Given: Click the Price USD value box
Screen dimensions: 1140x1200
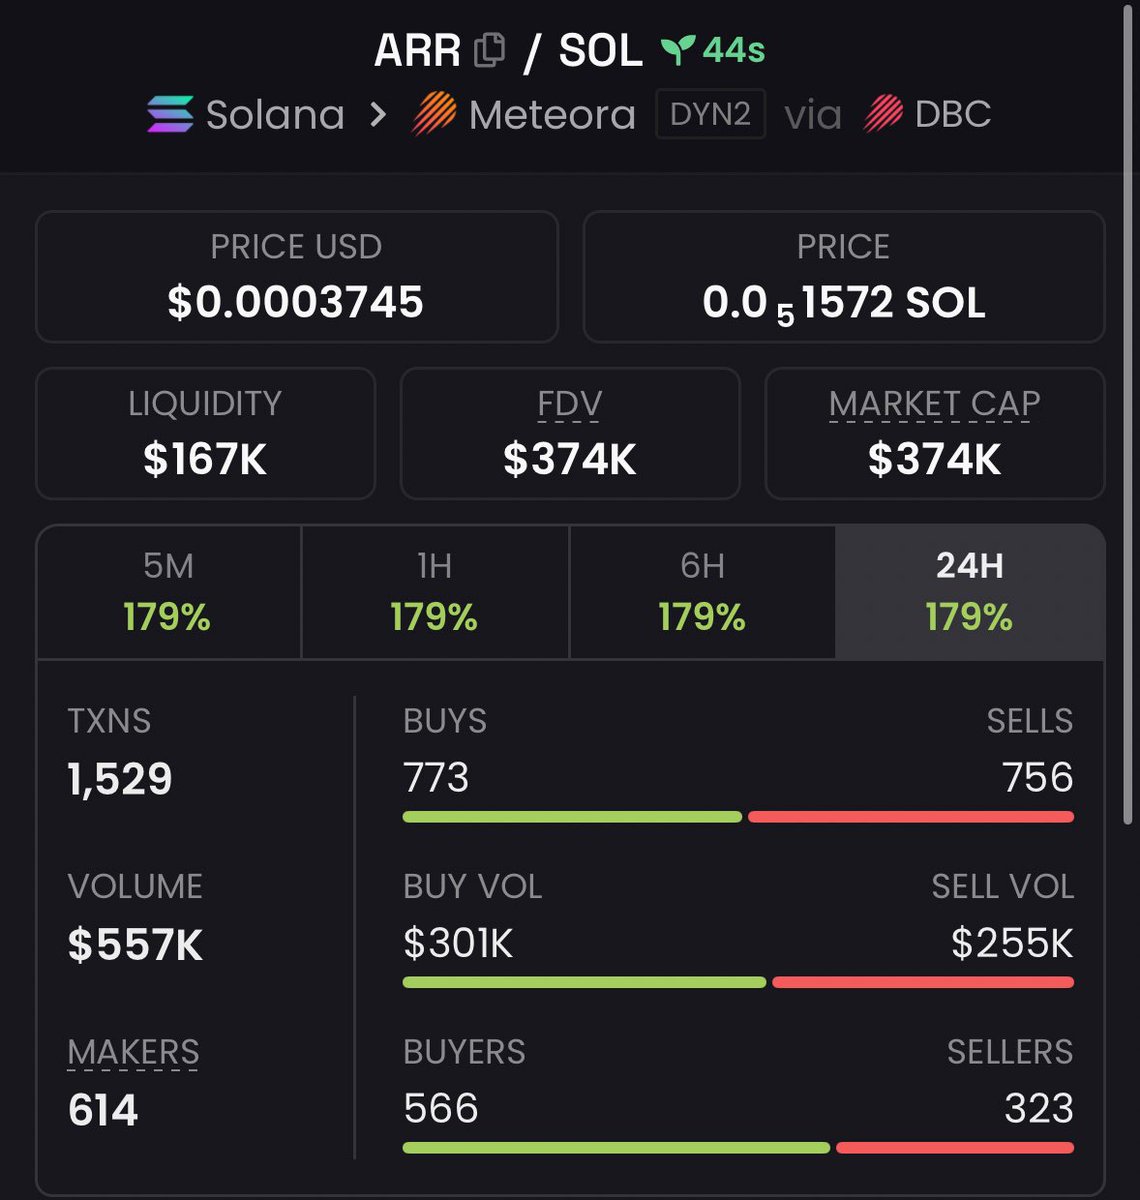Looking at the screenshot, I should pos(296,277).
